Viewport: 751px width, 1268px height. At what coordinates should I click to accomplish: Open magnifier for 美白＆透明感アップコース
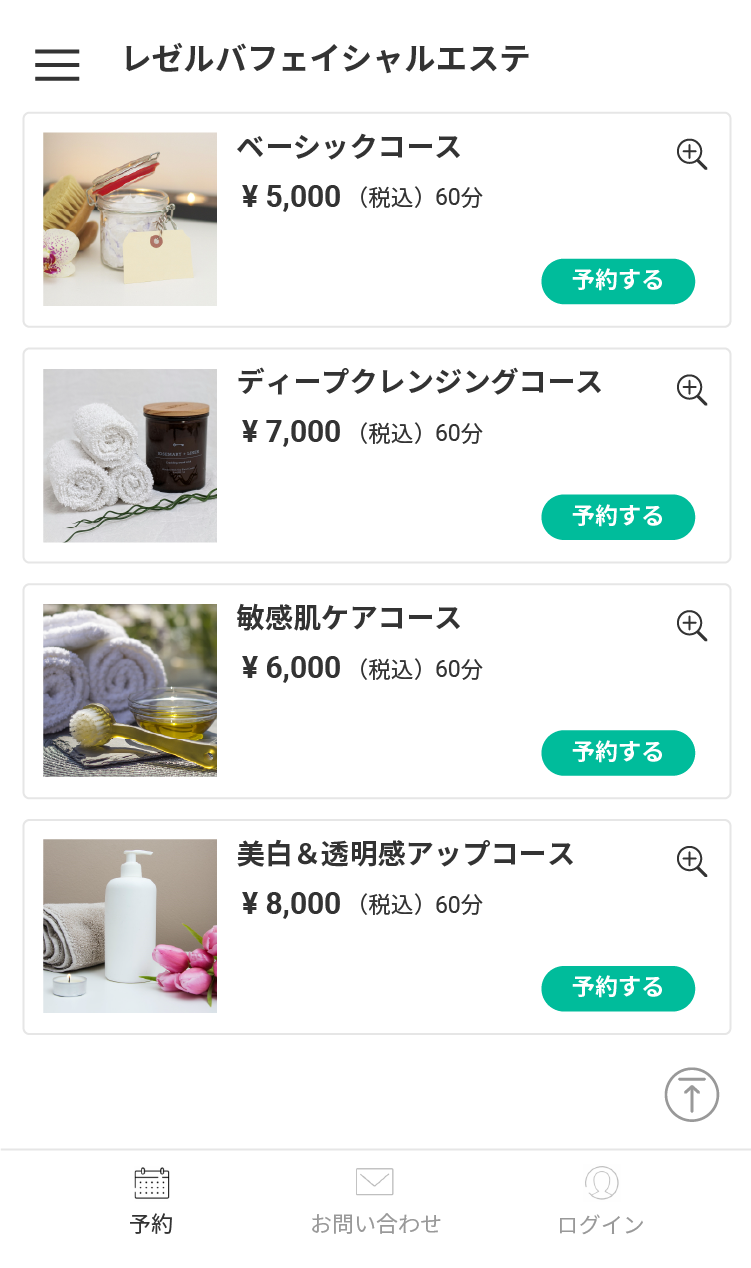click(692, 861)
